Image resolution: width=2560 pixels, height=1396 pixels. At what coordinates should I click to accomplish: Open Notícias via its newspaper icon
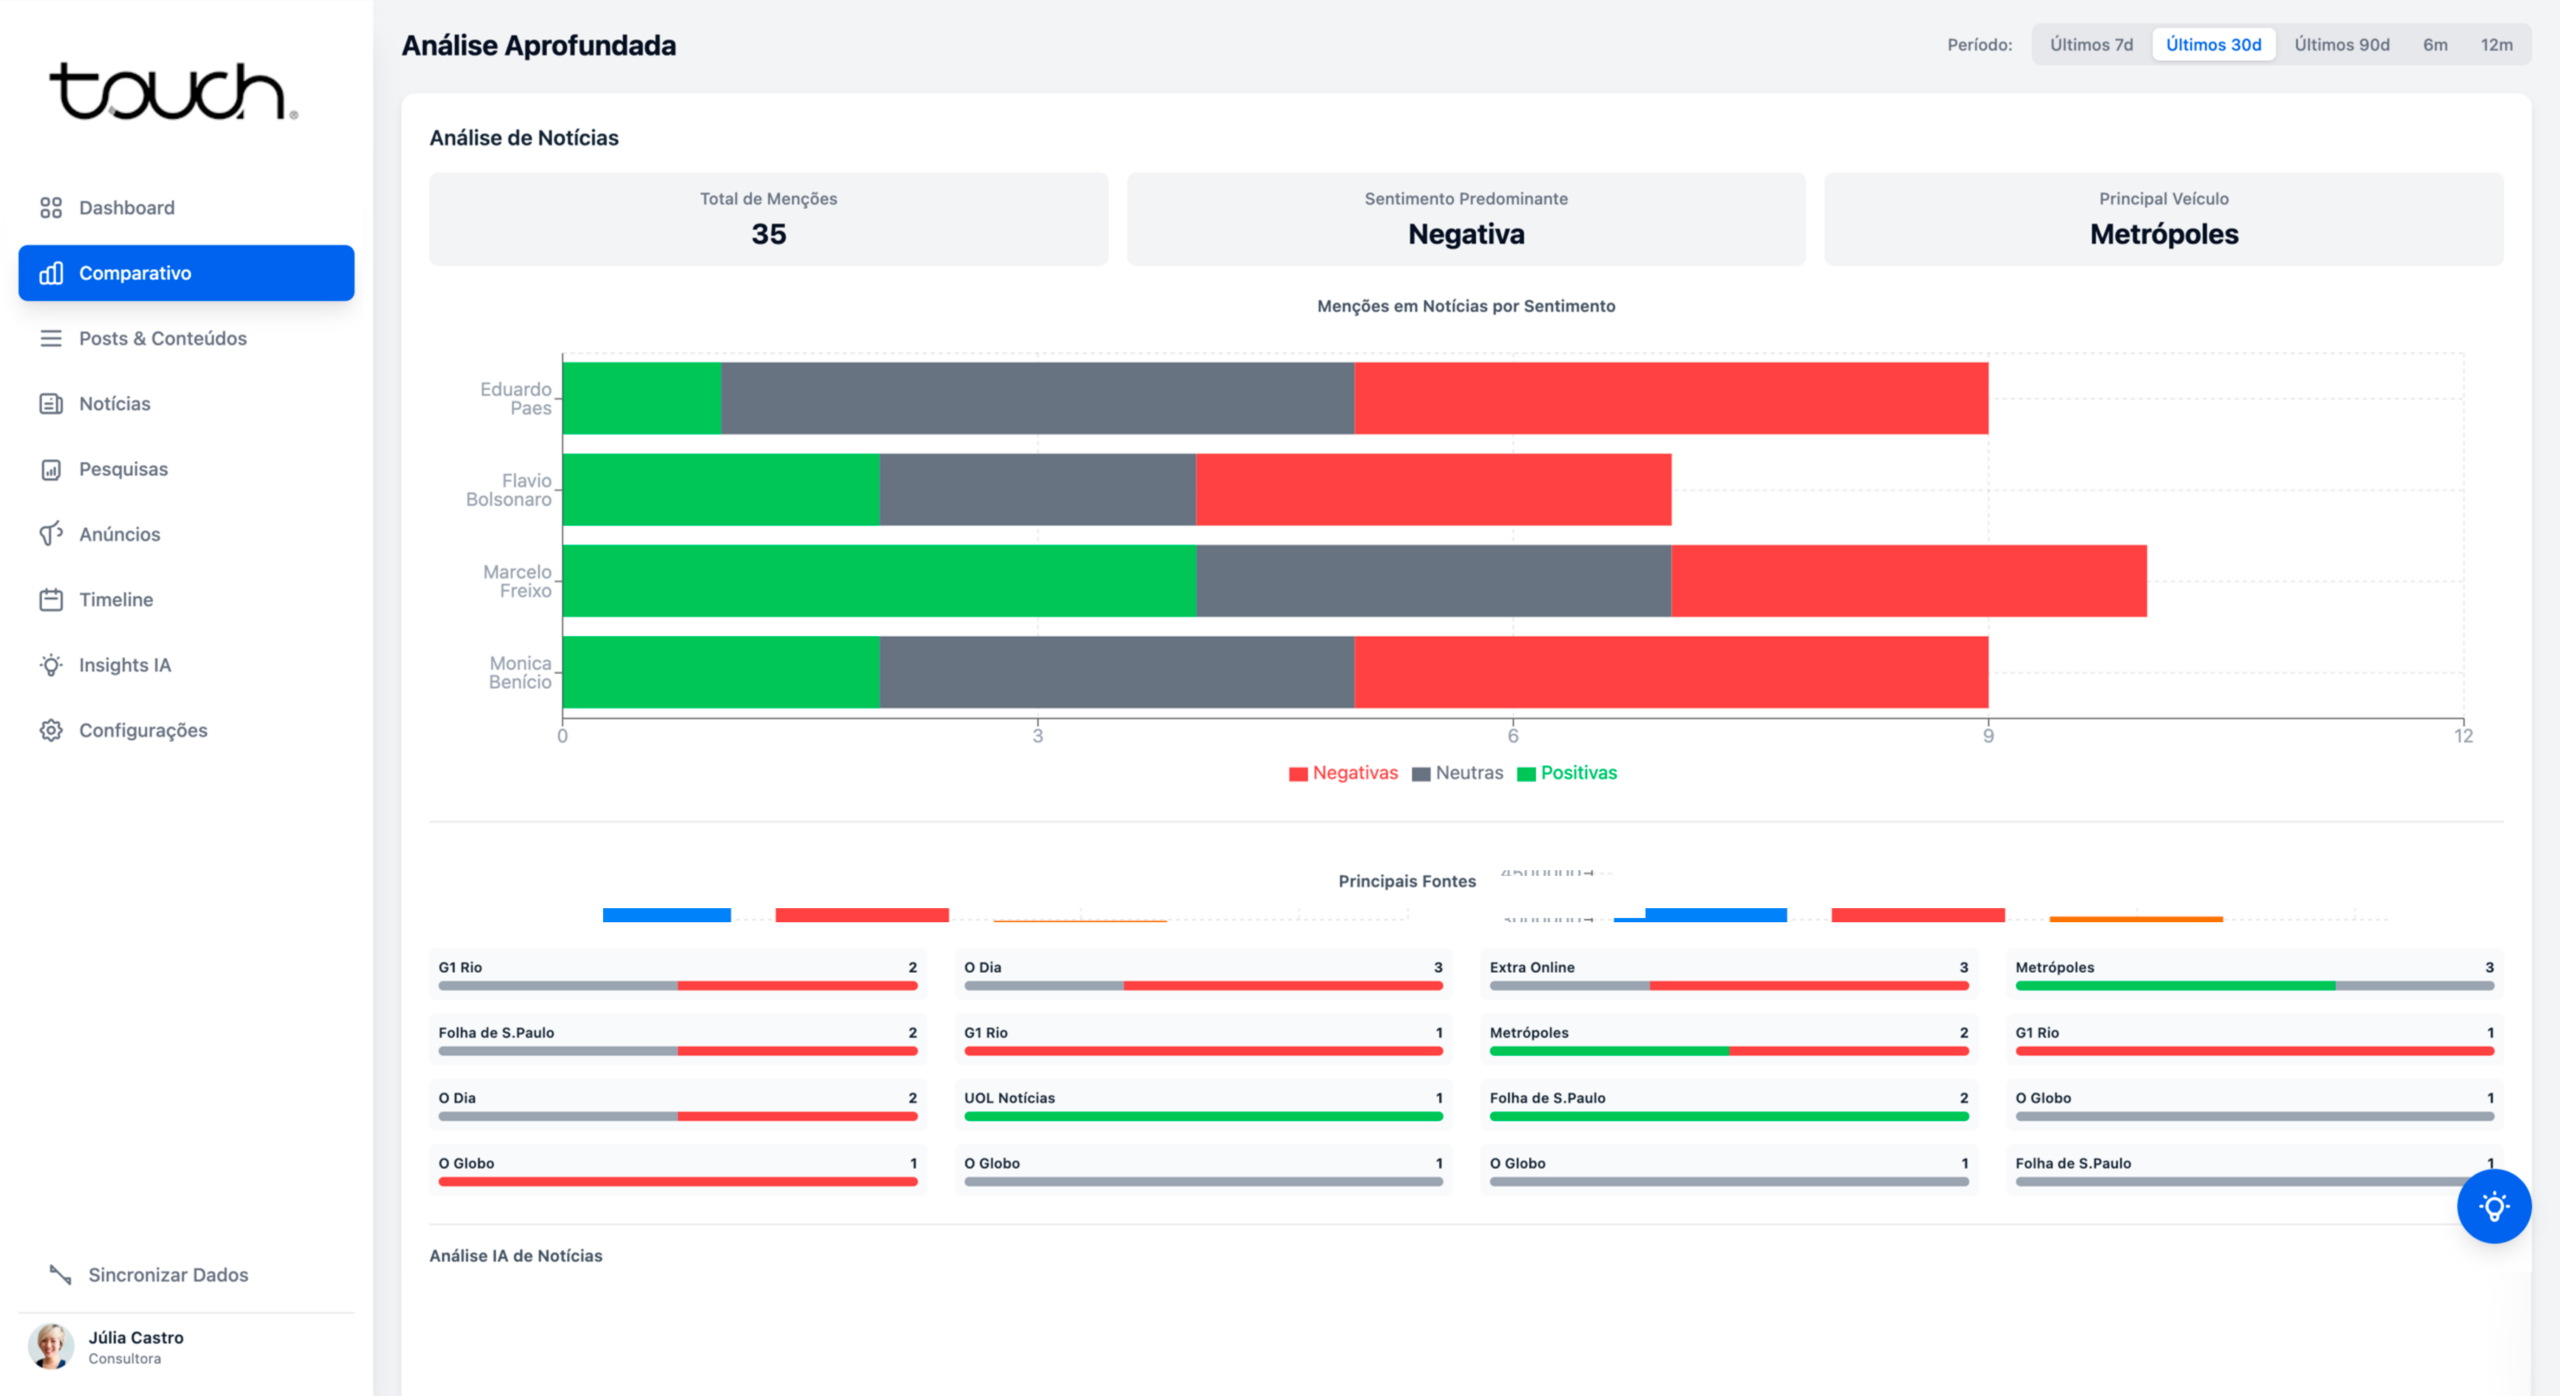(51, 404)
